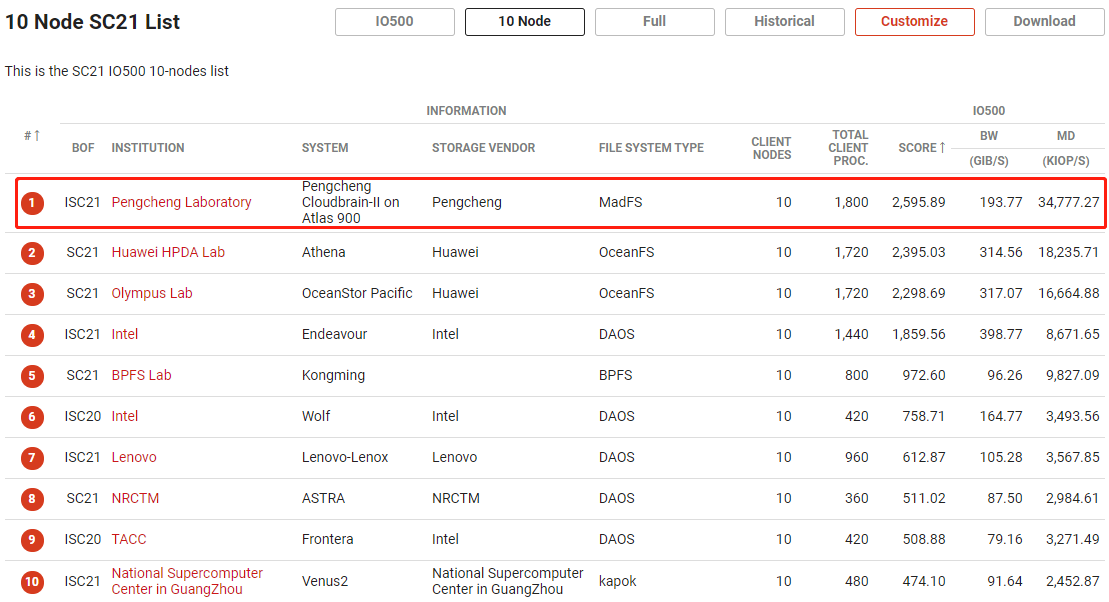Click the rank 7 circle badge
The height and width of the screenshot is (602, 1109).
[32, 458]
